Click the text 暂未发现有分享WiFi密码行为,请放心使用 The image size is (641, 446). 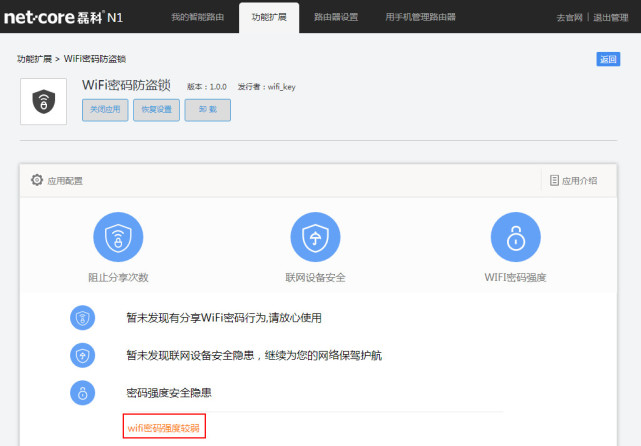click(224, 318)
